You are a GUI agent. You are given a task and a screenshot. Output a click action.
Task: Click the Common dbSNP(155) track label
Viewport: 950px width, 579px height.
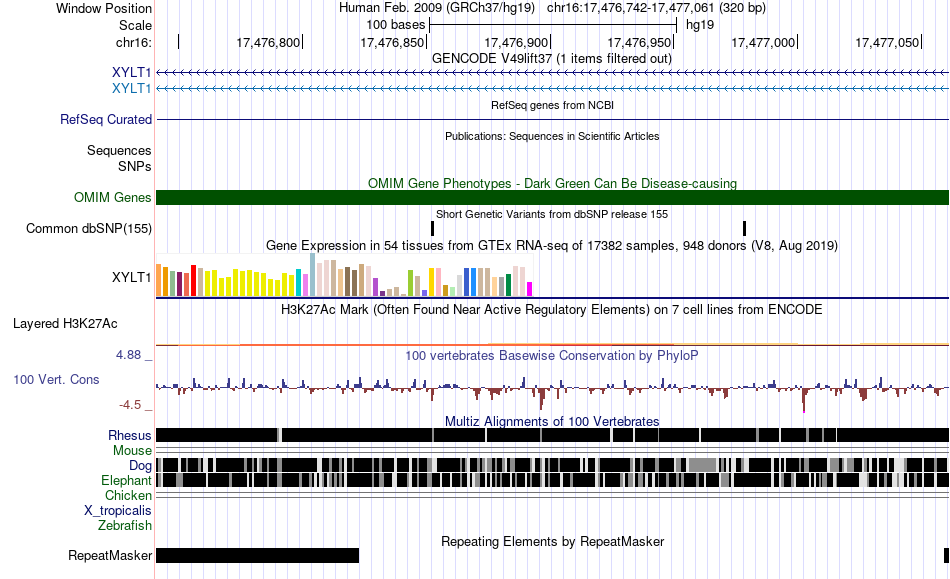tap(88, 228)
